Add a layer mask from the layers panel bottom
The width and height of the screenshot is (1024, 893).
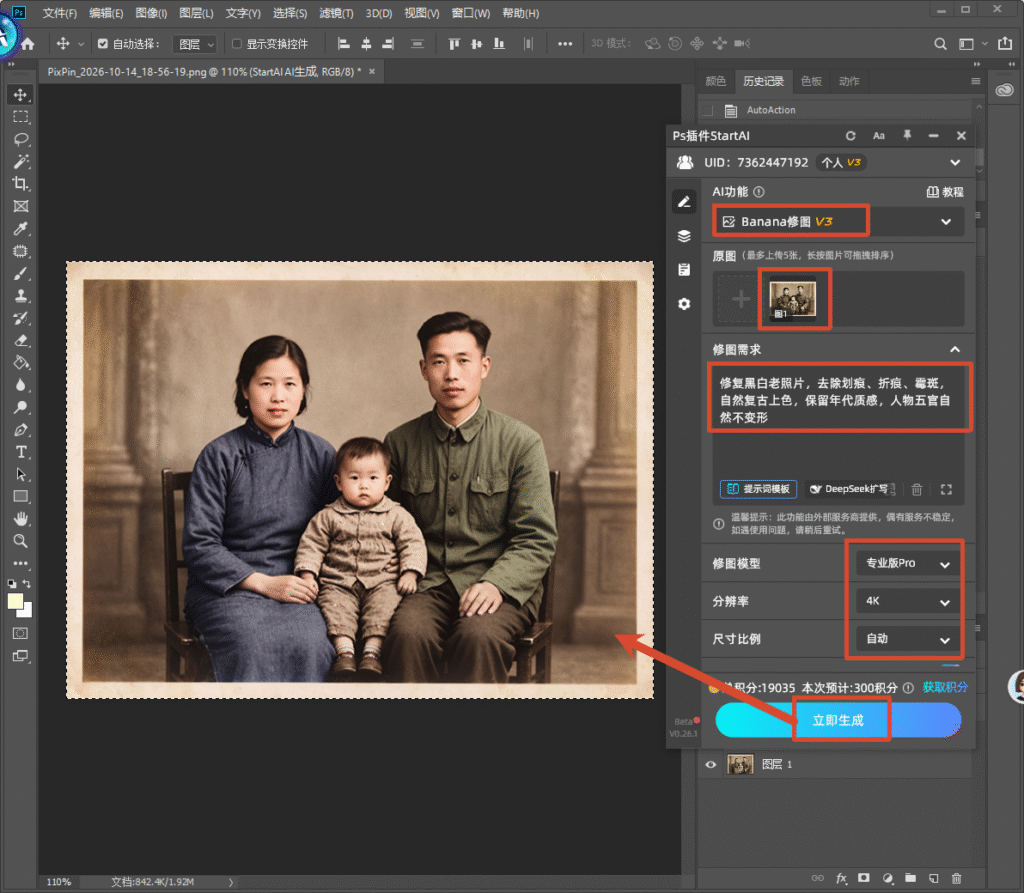point(863,878)
